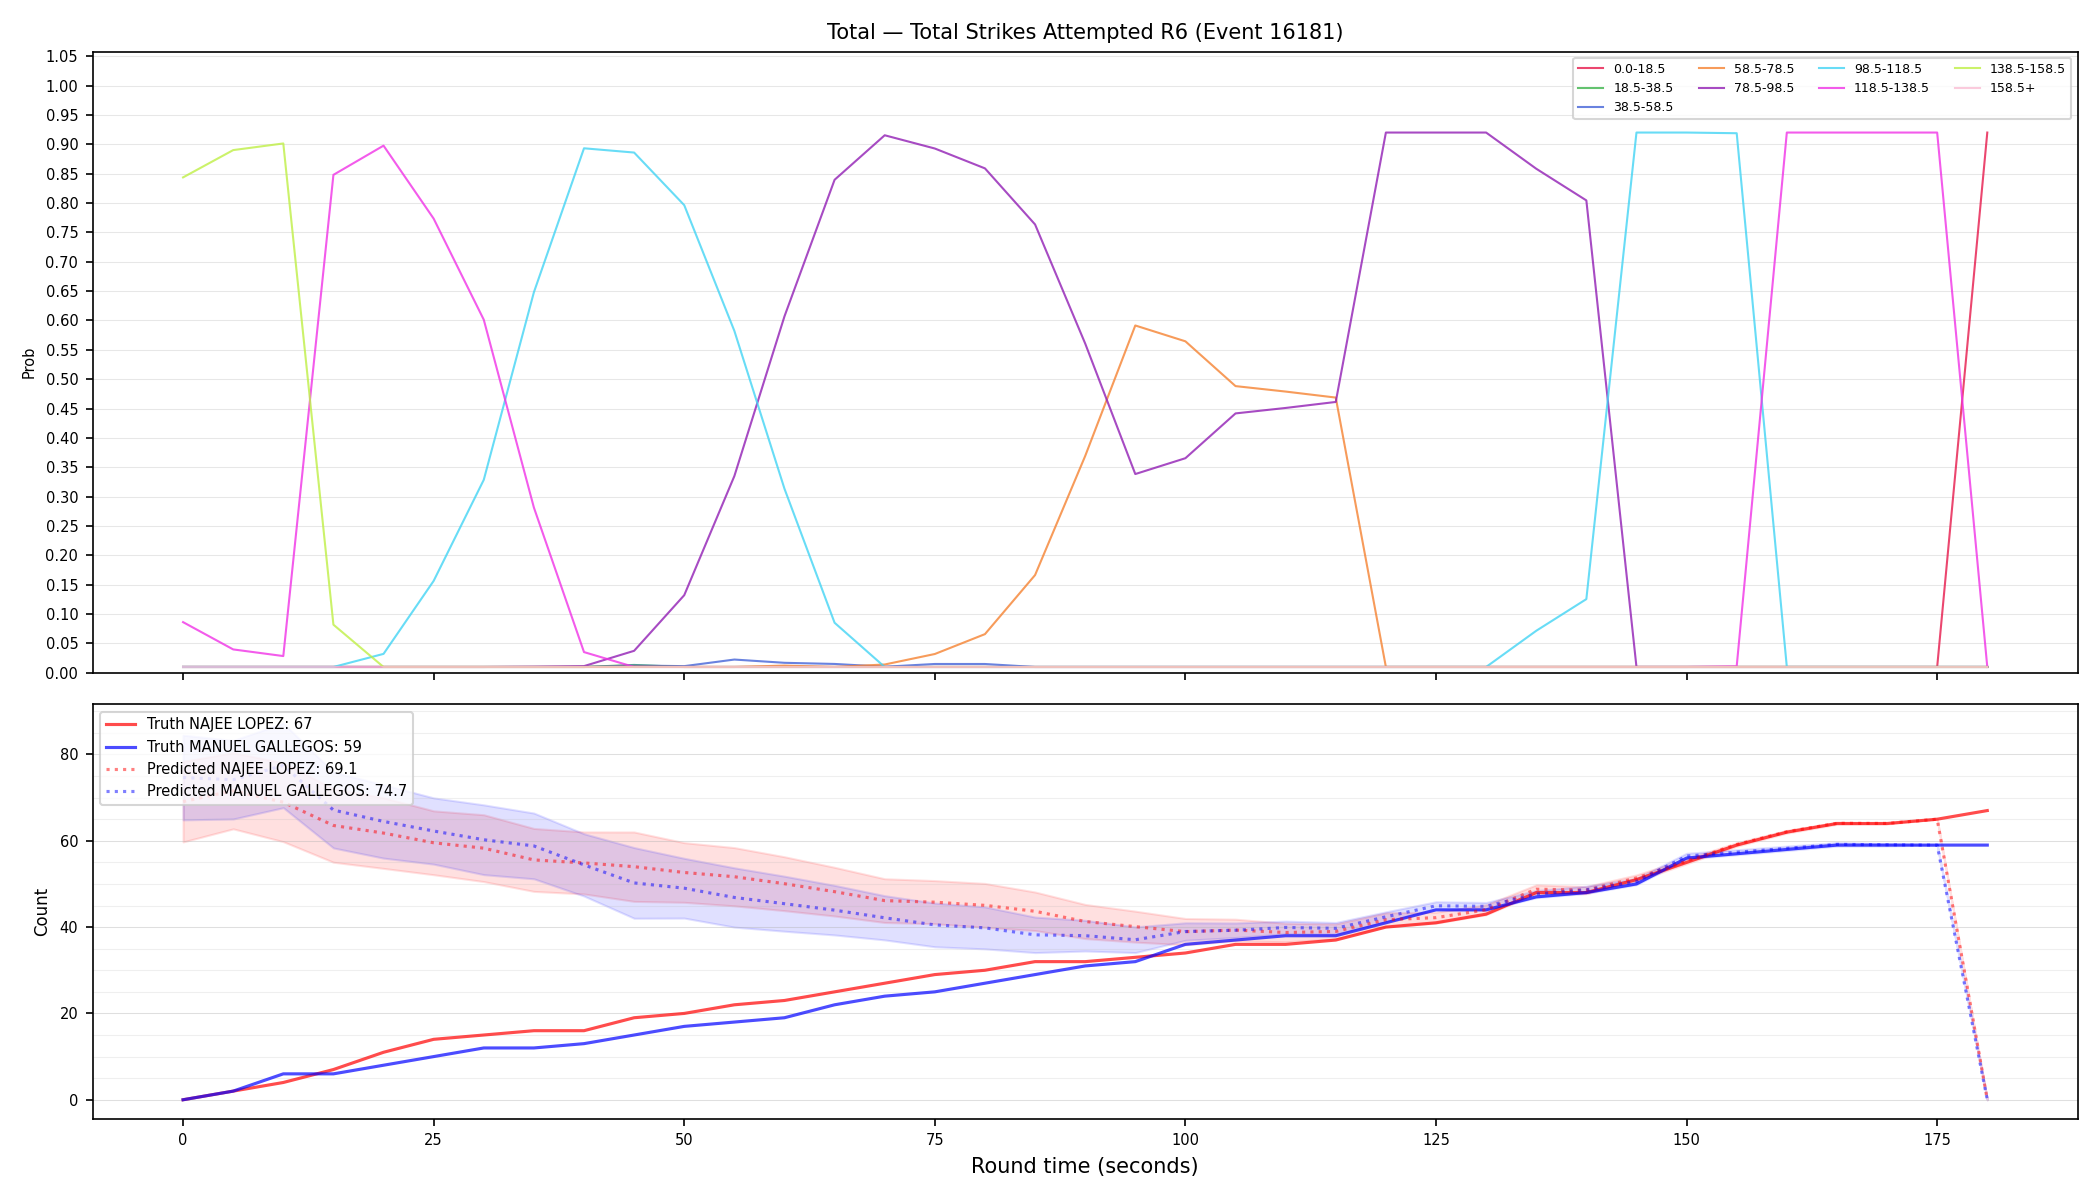
Task: Click the cyan line swatch for '98.5-118.5'
Action: [1832, 69]
